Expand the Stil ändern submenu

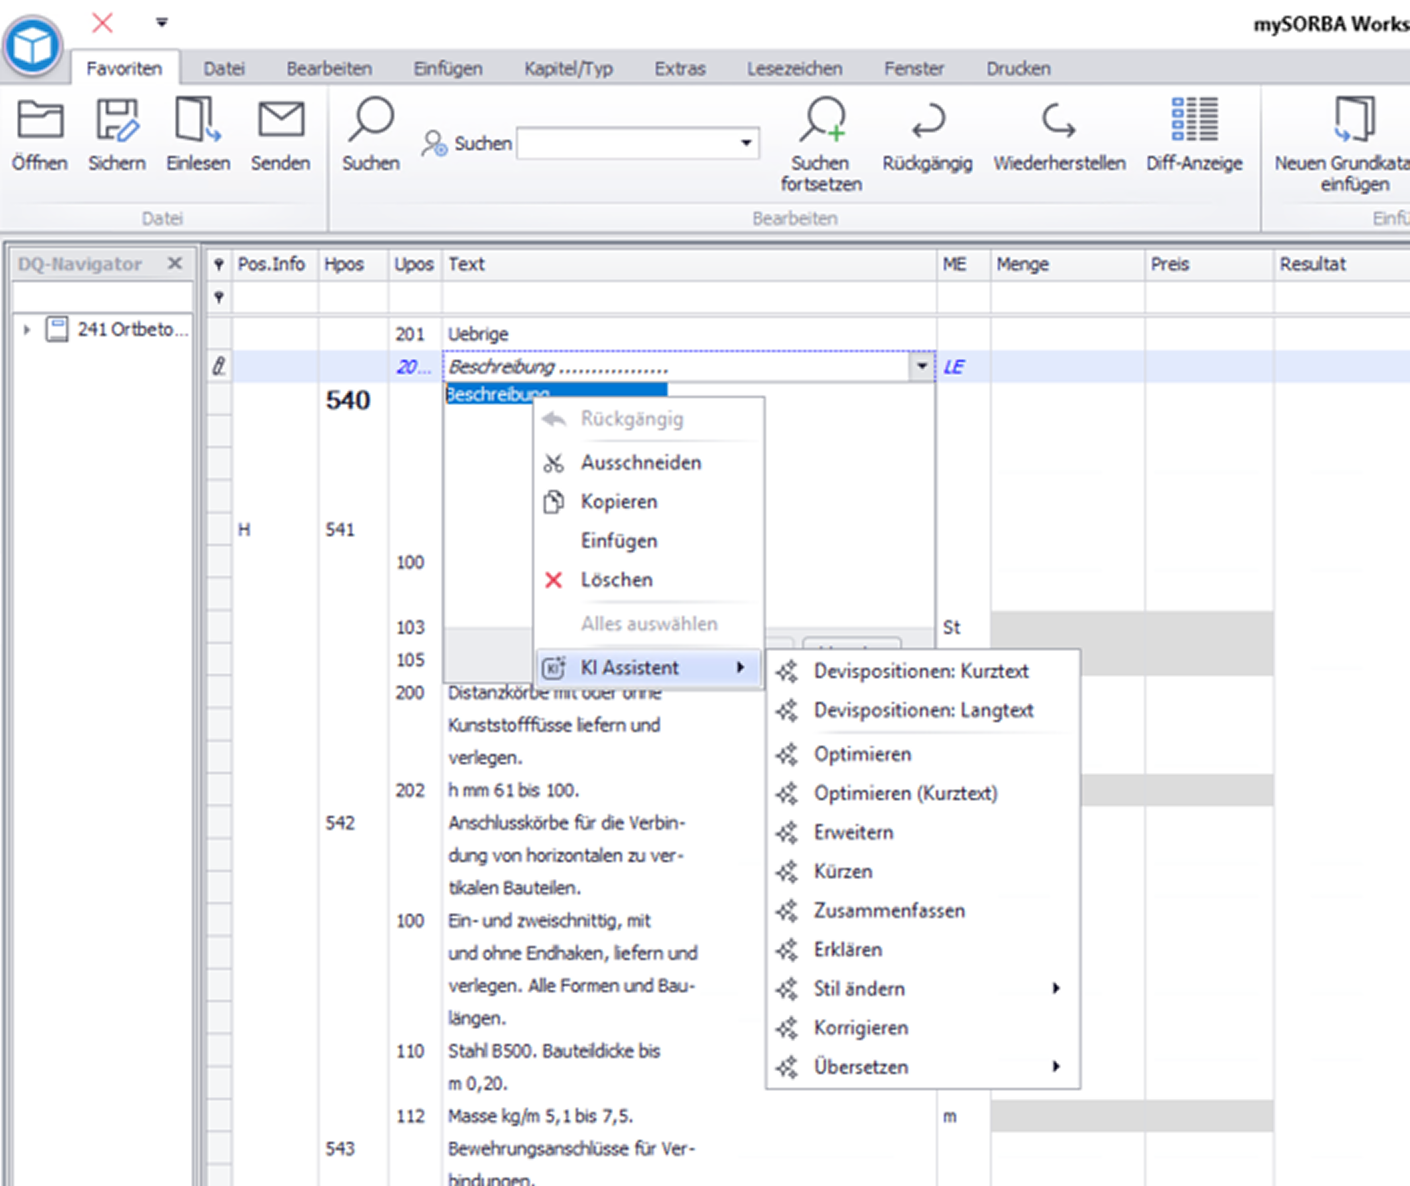pyautogui.click(x=1056, y=988)
